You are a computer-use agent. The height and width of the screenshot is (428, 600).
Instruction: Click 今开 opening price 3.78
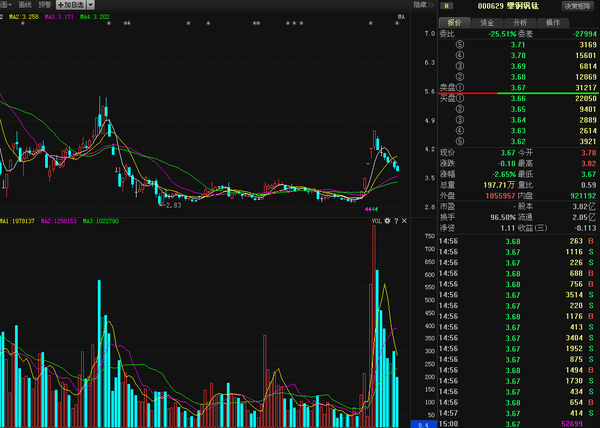point(589,153)
